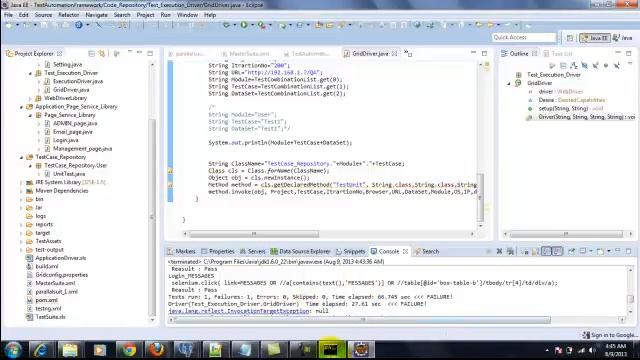The image size is (640, 360).
Task: Switch to Java EE perspective
Action: (595, 38)
